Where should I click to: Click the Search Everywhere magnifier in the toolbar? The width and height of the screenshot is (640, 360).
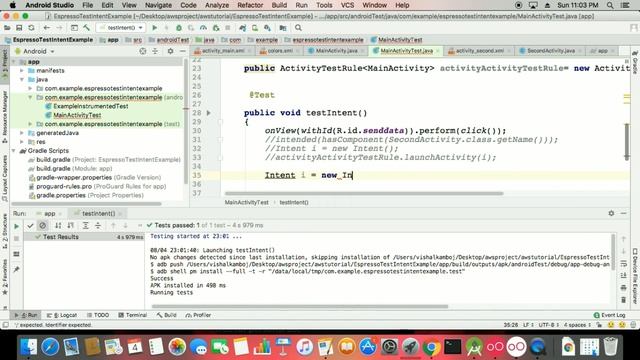[x=298, y=28]
